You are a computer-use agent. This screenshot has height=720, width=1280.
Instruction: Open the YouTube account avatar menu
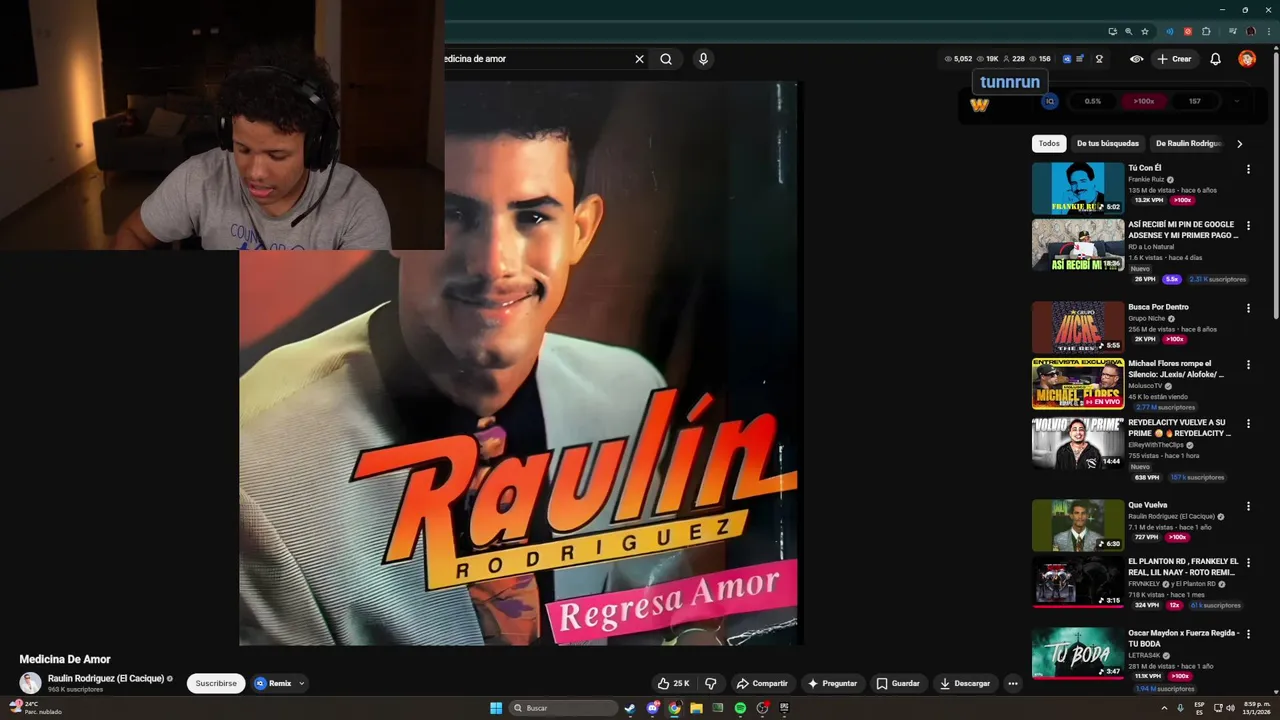pos(1247,59)
